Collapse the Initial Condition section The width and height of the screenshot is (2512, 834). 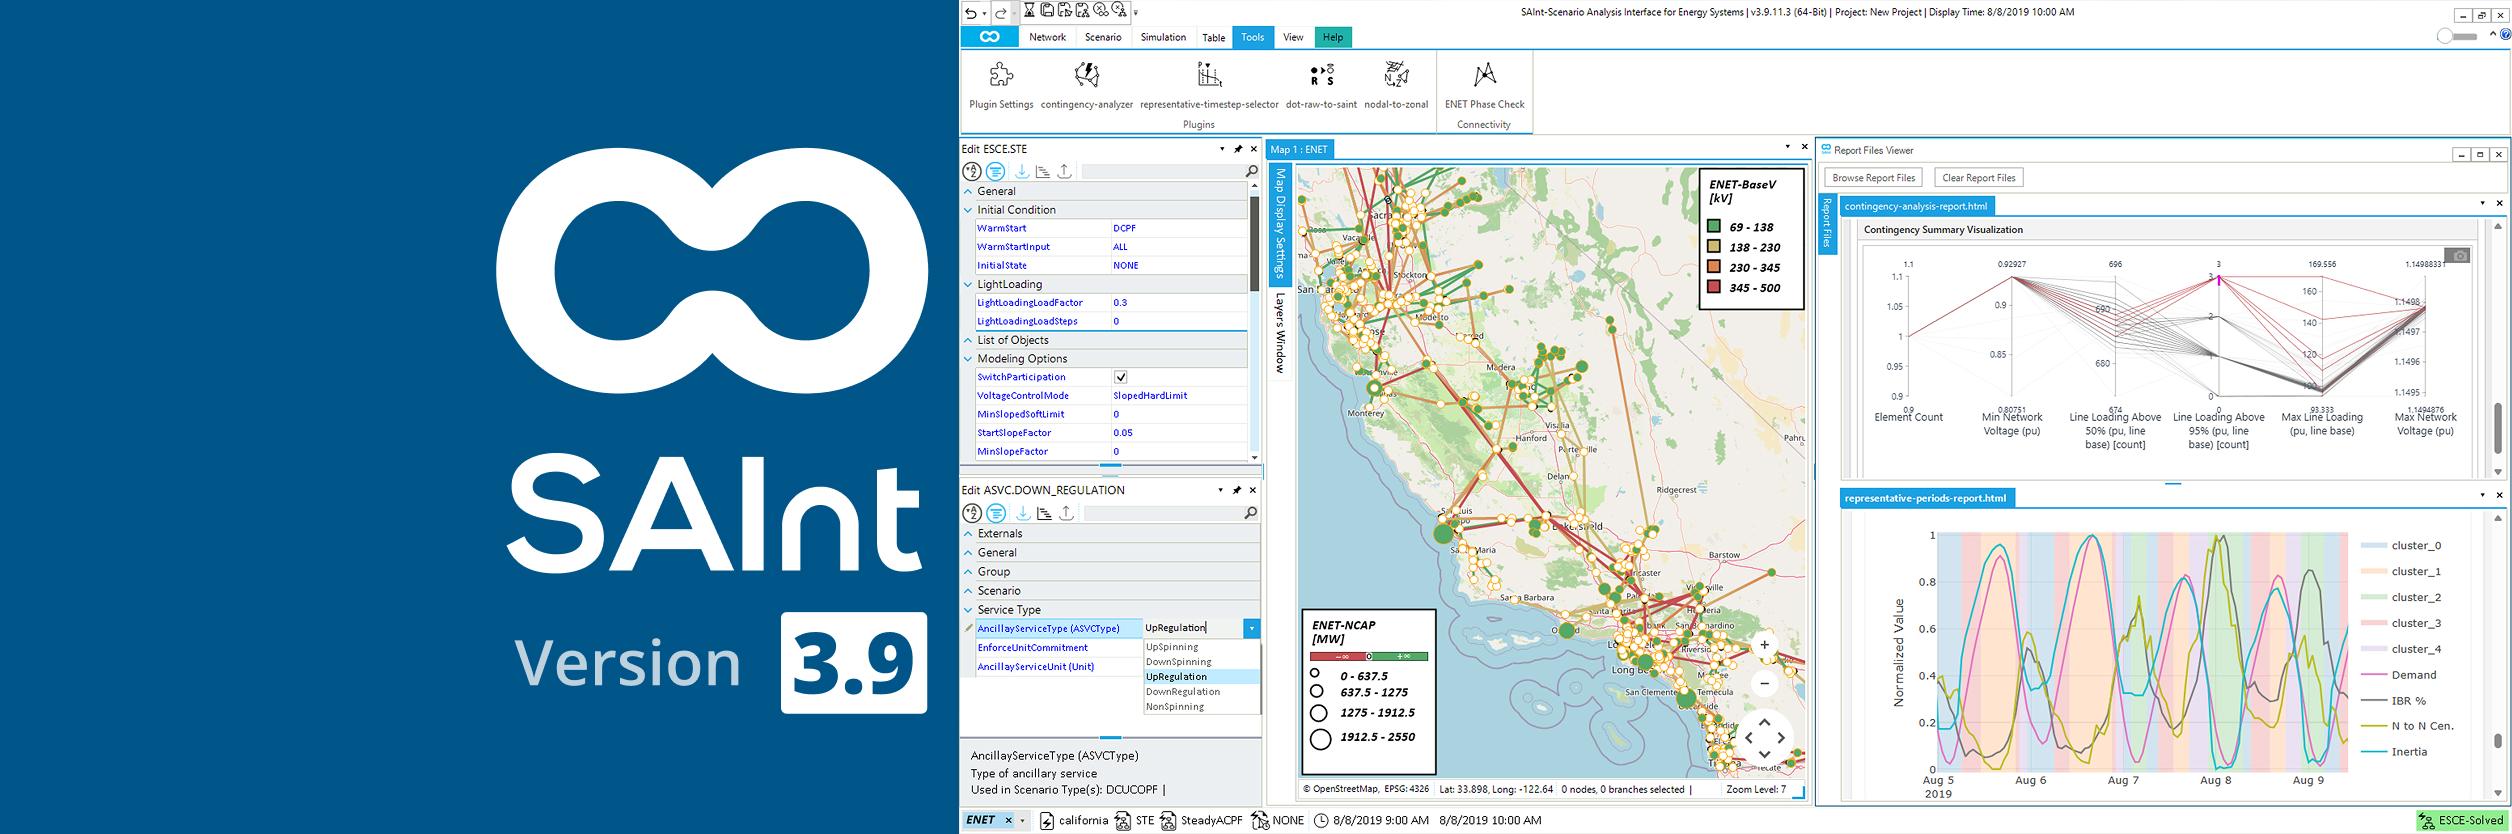tap(968, 210)
